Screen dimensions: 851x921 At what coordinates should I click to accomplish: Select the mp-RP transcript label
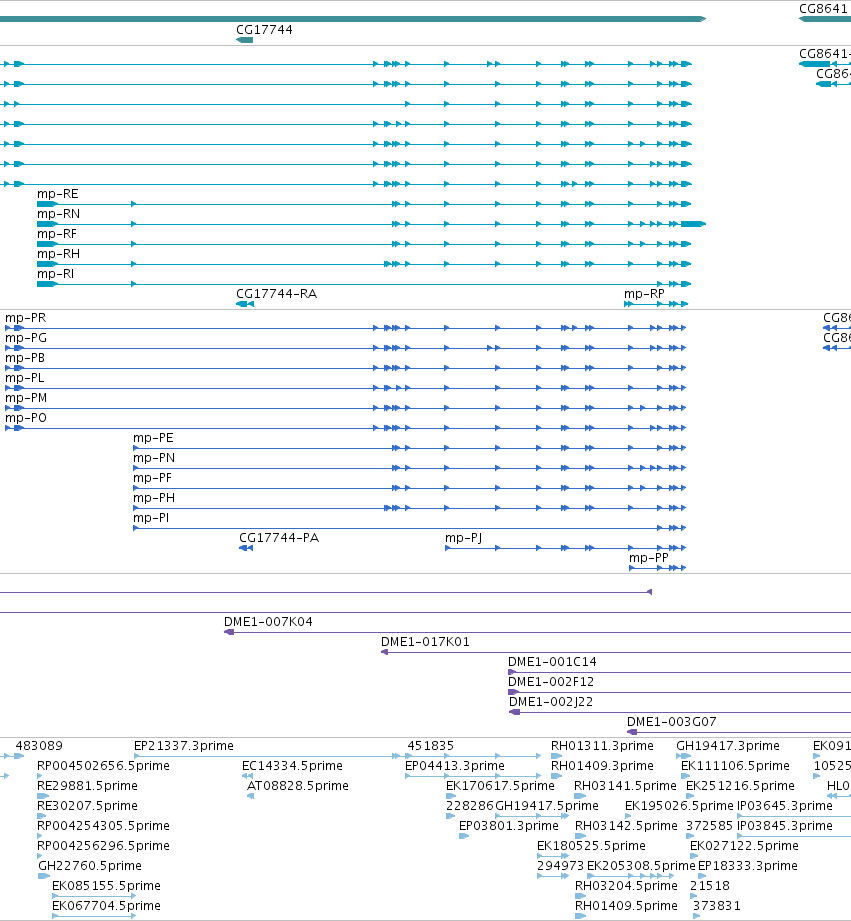pos(644,294)
